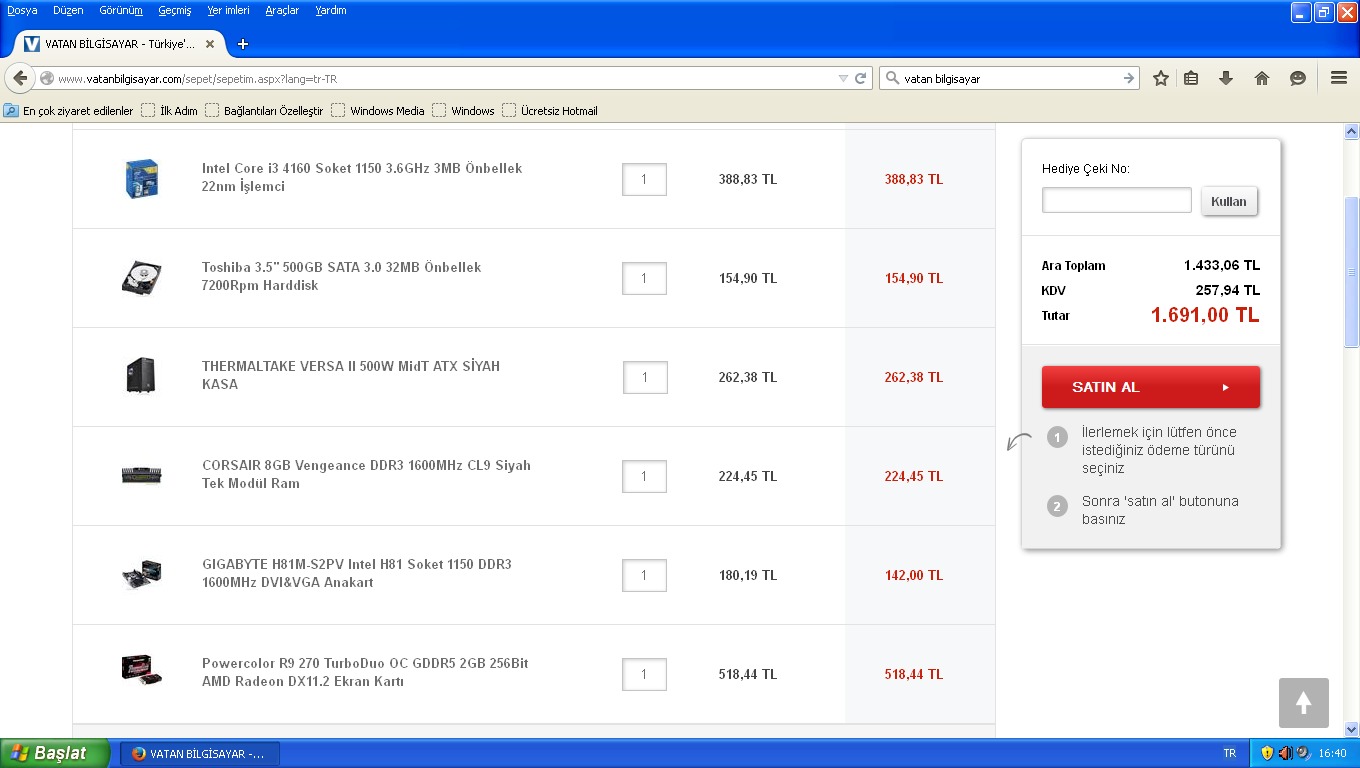
Task: Click quantity box for Intel Core i3
Action: click(x=644, y=180)
